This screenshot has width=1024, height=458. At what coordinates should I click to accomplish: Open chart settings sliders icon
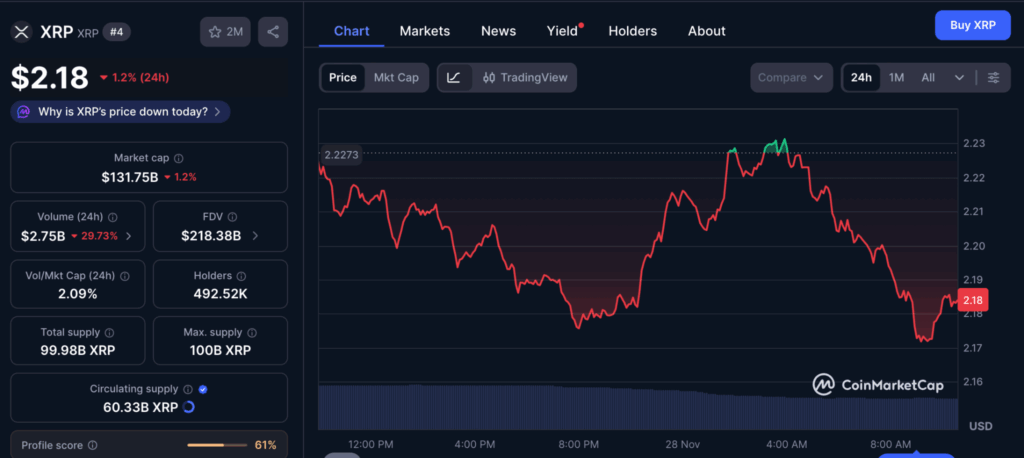tap(993, 78)
